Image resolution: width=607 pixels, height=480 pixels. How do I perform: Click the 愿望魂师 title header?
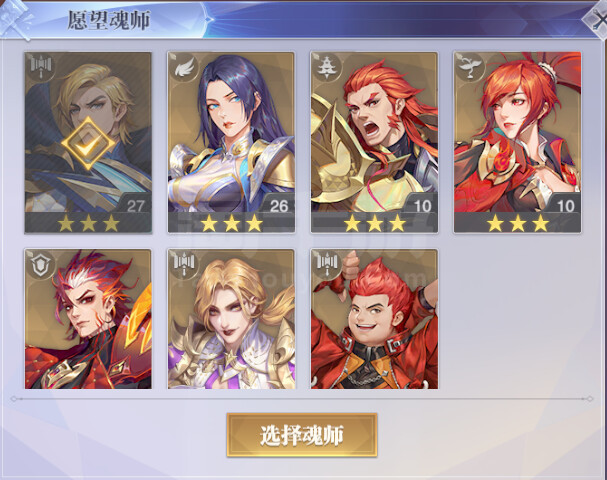[109, 20]
